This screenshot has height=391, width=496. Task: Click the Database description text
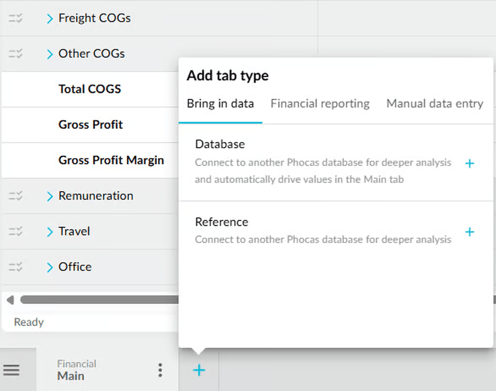click(323, 171)
